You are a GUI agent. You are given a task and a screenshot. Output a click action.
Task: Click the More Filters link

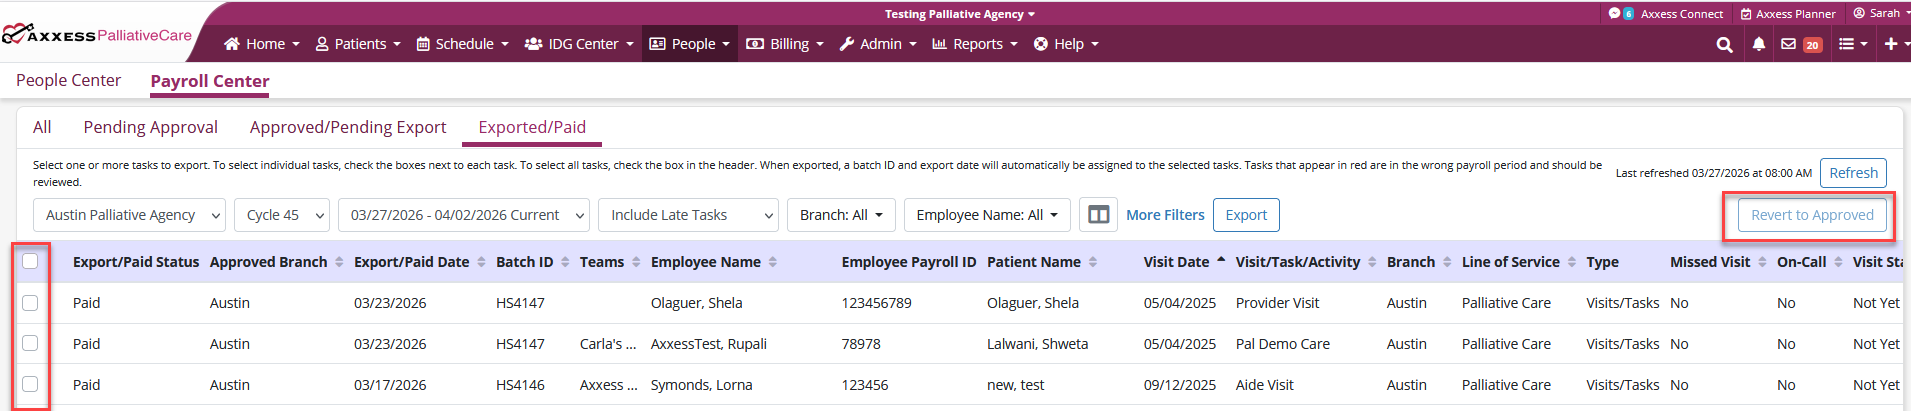(x=1164, y=215)
